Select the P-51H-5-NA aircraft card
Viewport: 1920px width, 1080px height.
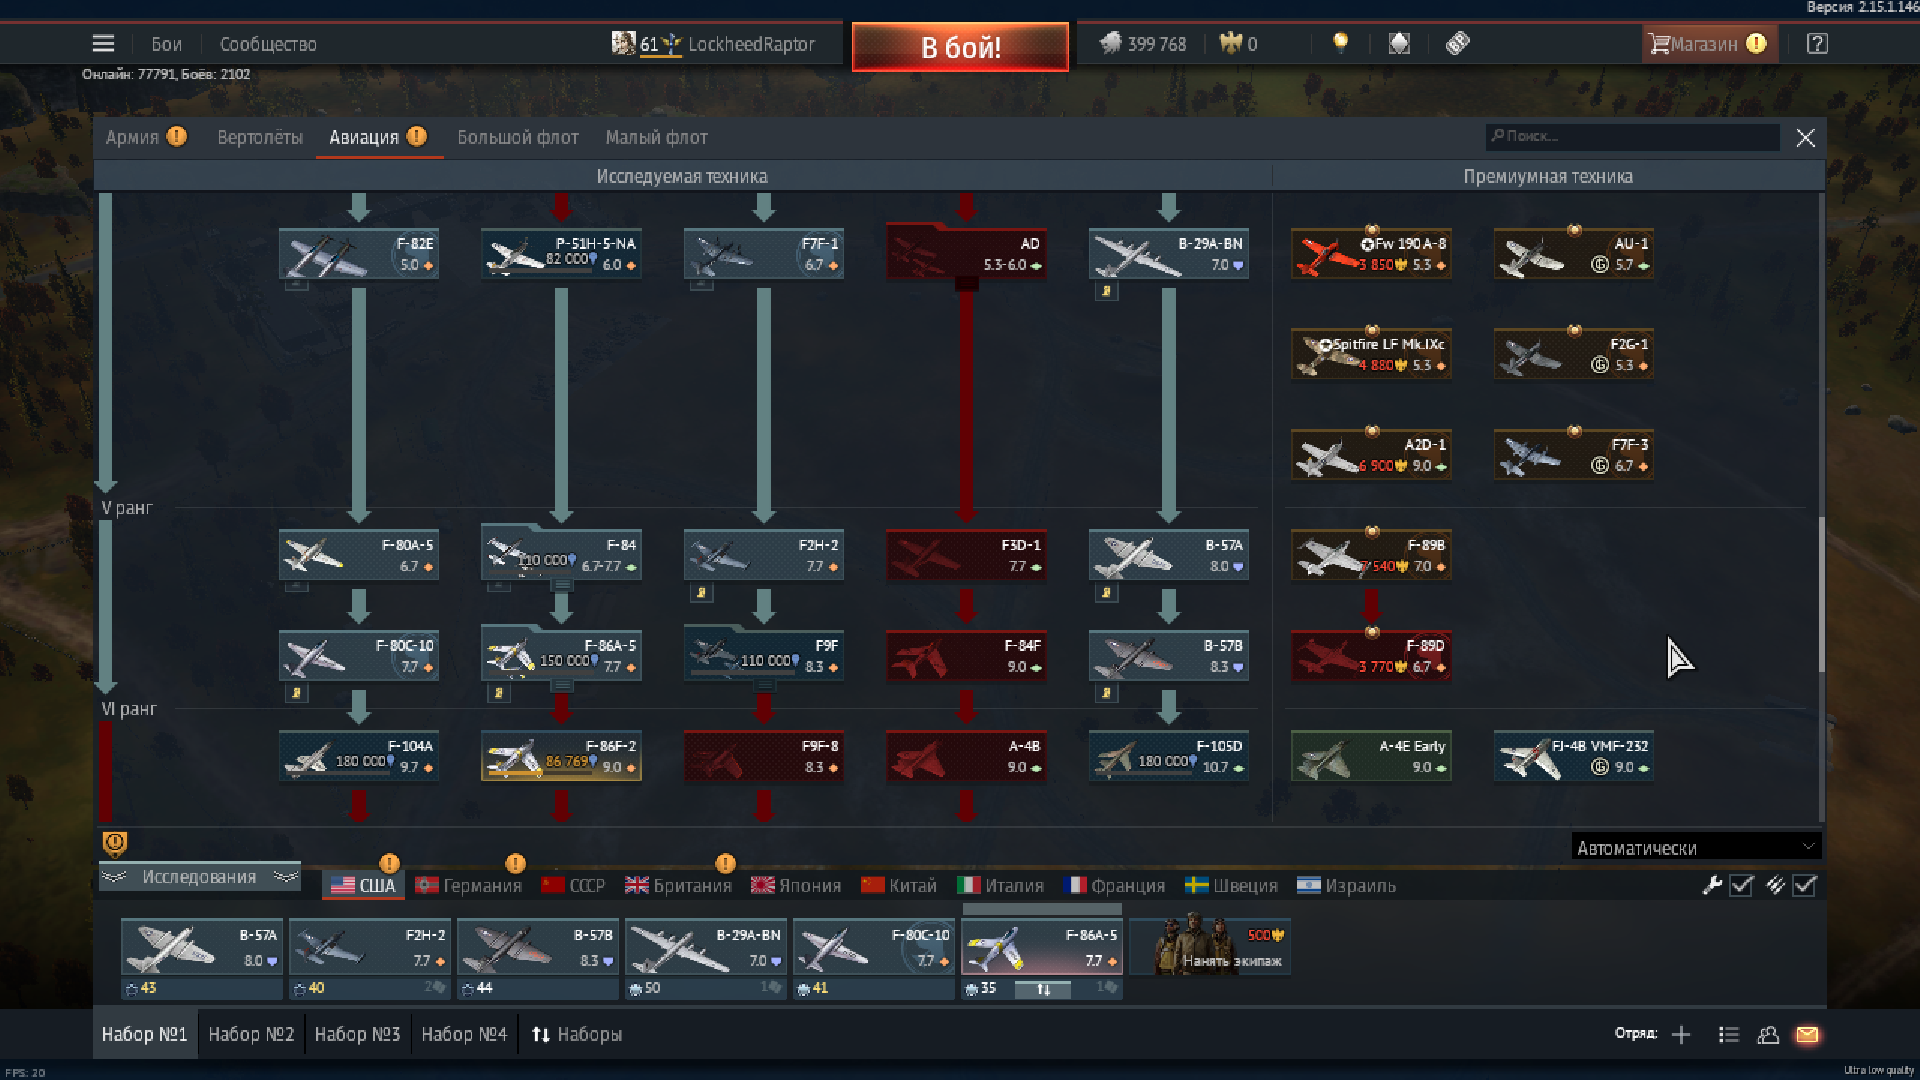[x=561, y=254]
